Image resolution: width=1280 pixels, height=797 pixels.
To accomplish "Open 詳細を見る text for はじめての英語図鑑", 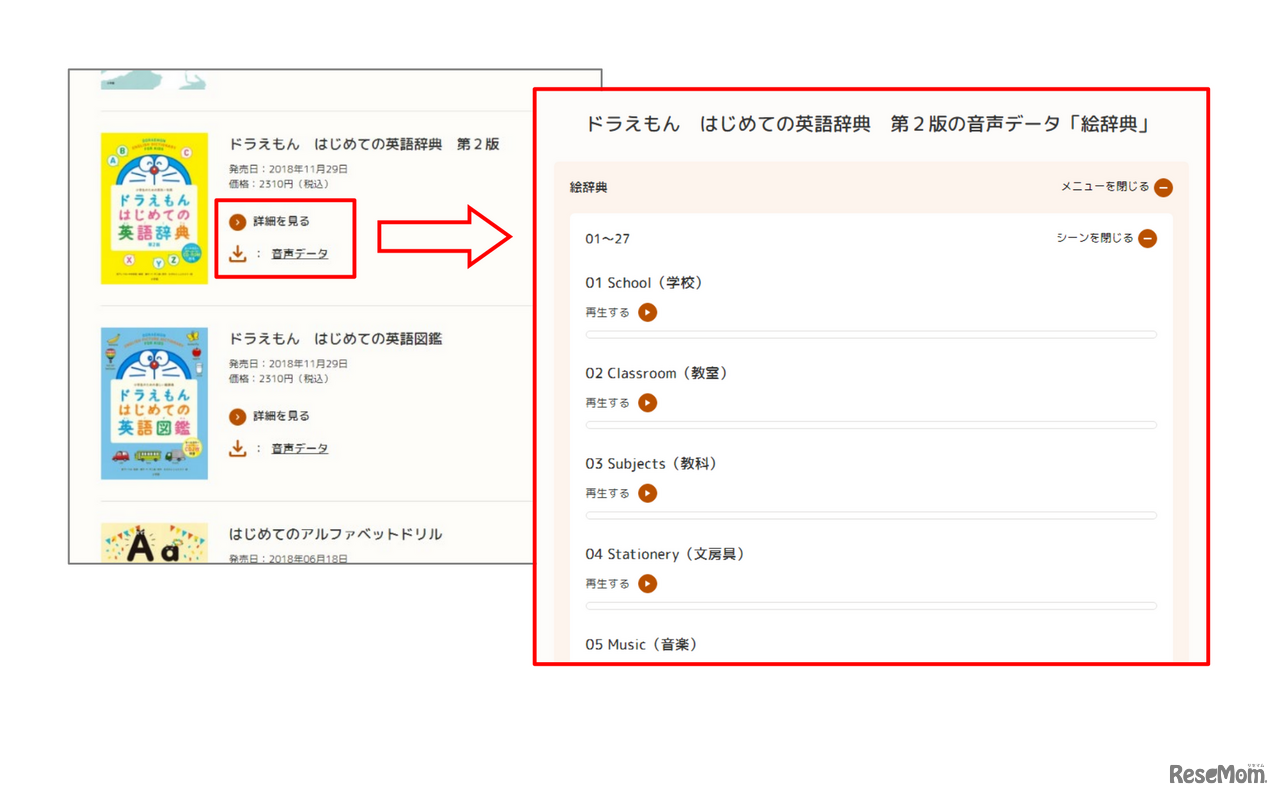I will (x=281, y=416).
